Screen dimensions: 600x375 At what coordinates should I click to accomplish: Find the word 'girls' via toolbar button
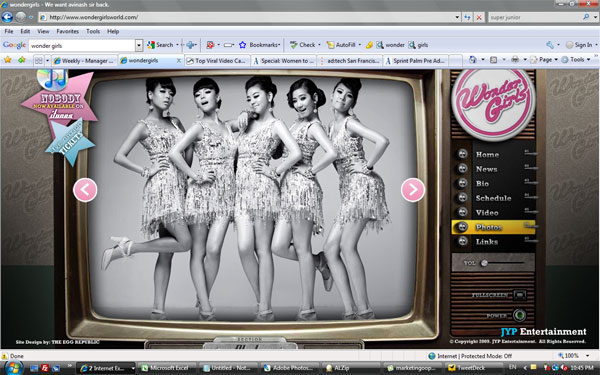pos(418,45)
